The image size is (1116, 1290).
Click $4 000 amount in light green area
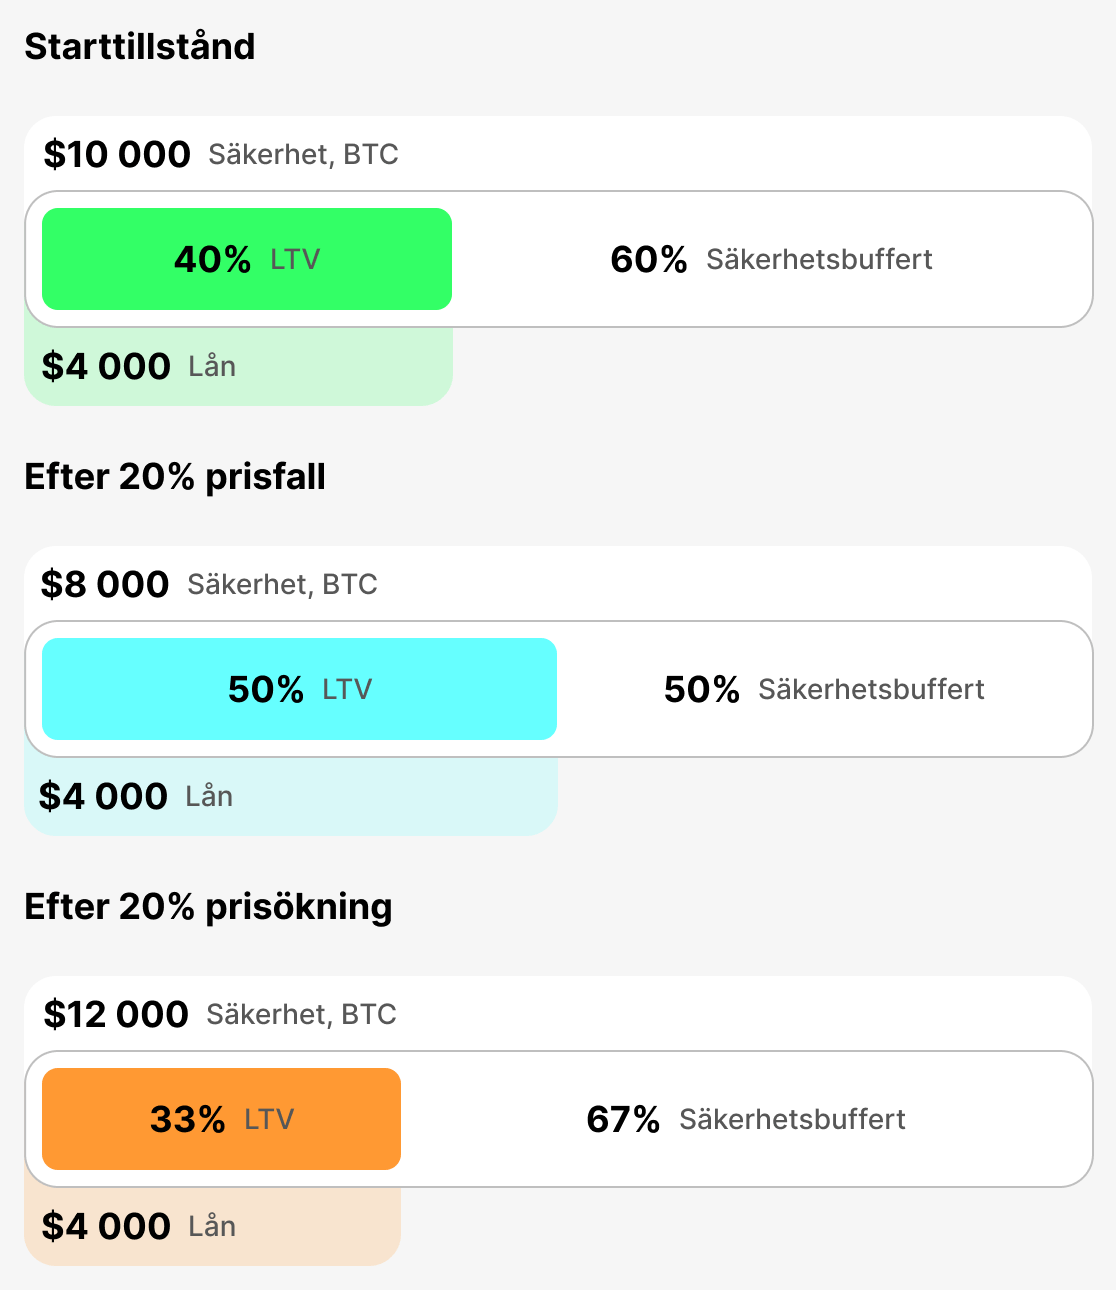pos(106,367)
